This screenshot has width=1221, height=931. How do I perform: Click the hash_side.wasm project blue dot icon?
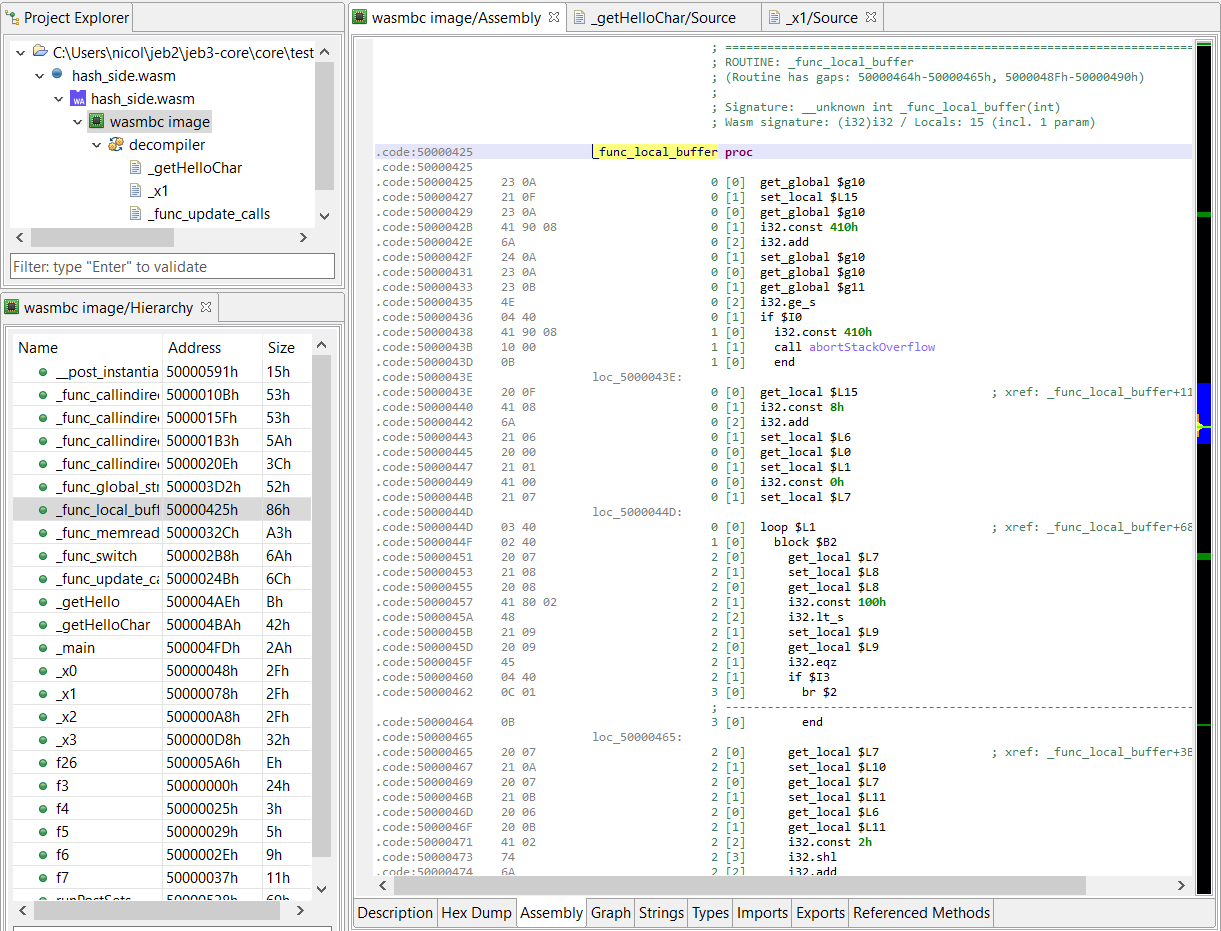pyautogui.click(x=58, y=75)
